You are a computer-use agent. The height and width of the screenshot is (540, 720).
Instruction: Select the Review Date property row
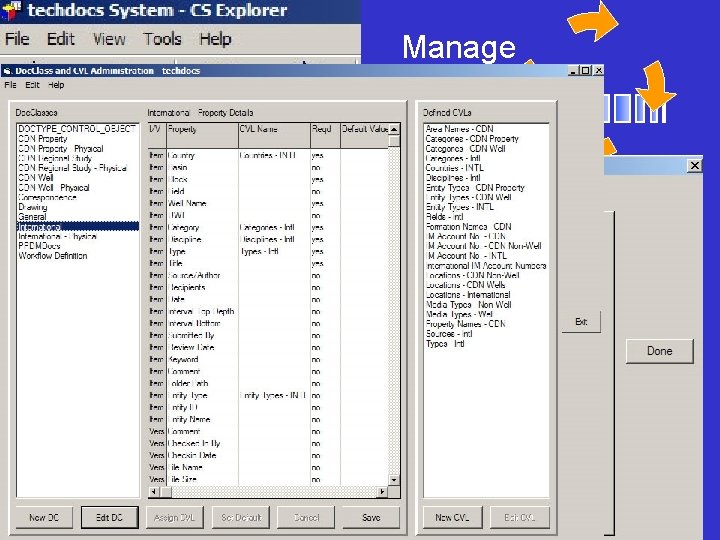[268, 348]
